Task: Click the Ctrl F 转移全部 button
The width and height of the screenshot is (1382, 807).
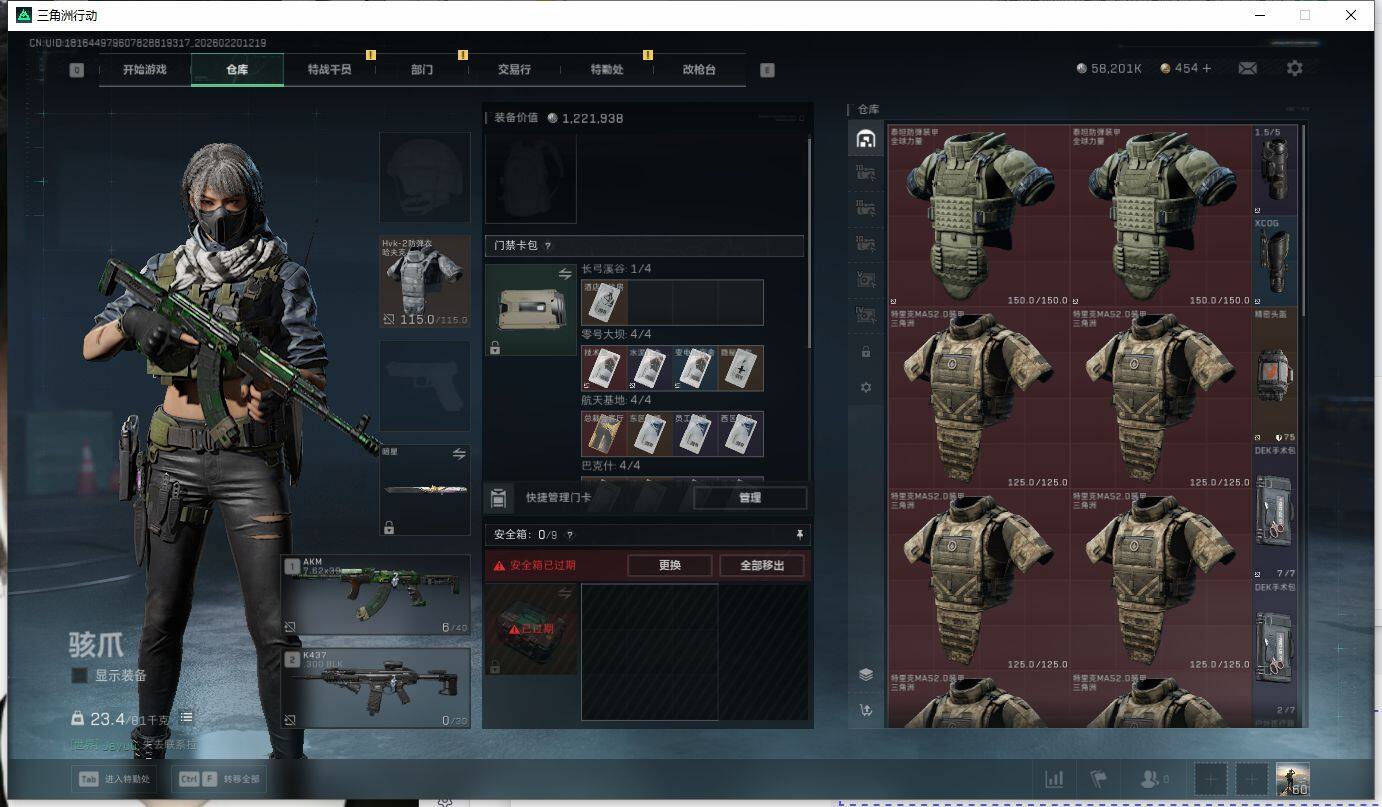Action: pyautogui.click(x=220, y=779)
